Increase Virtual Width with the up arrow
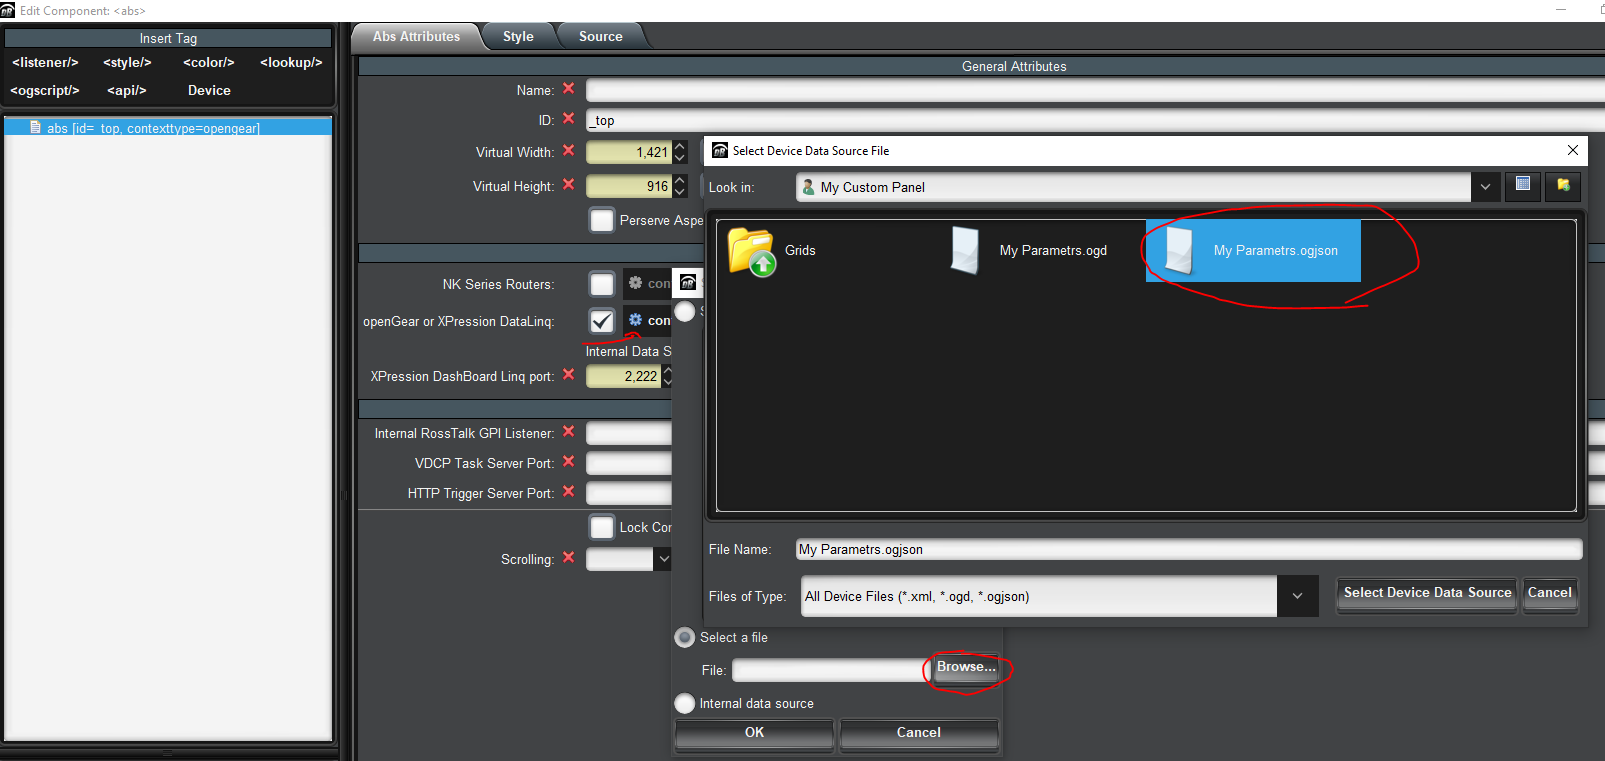The height and width of the screenshot is (761, 1605). [680, 147]
